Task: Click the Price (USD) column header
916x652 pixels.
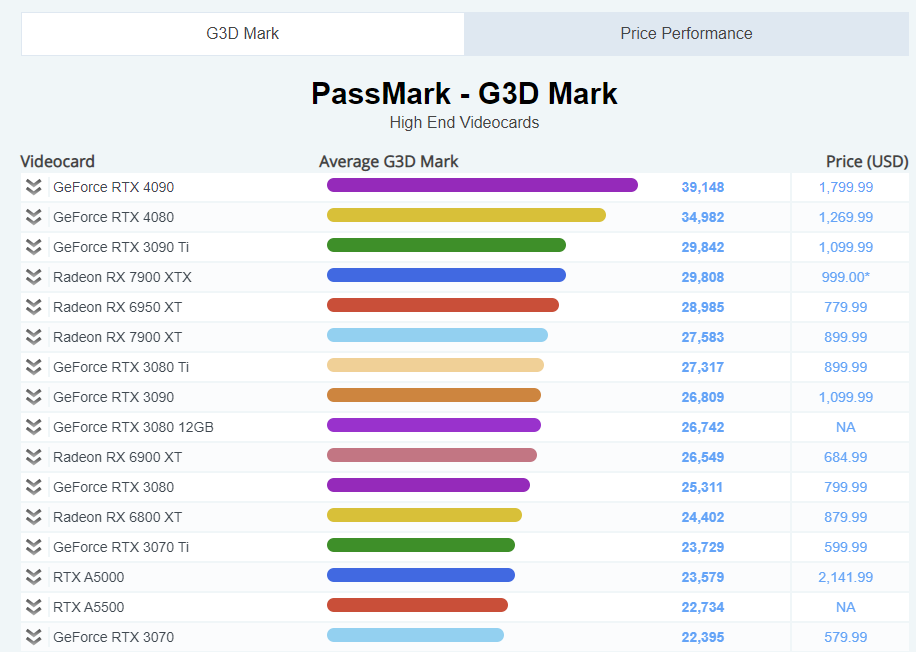Action: pos(867,161)
